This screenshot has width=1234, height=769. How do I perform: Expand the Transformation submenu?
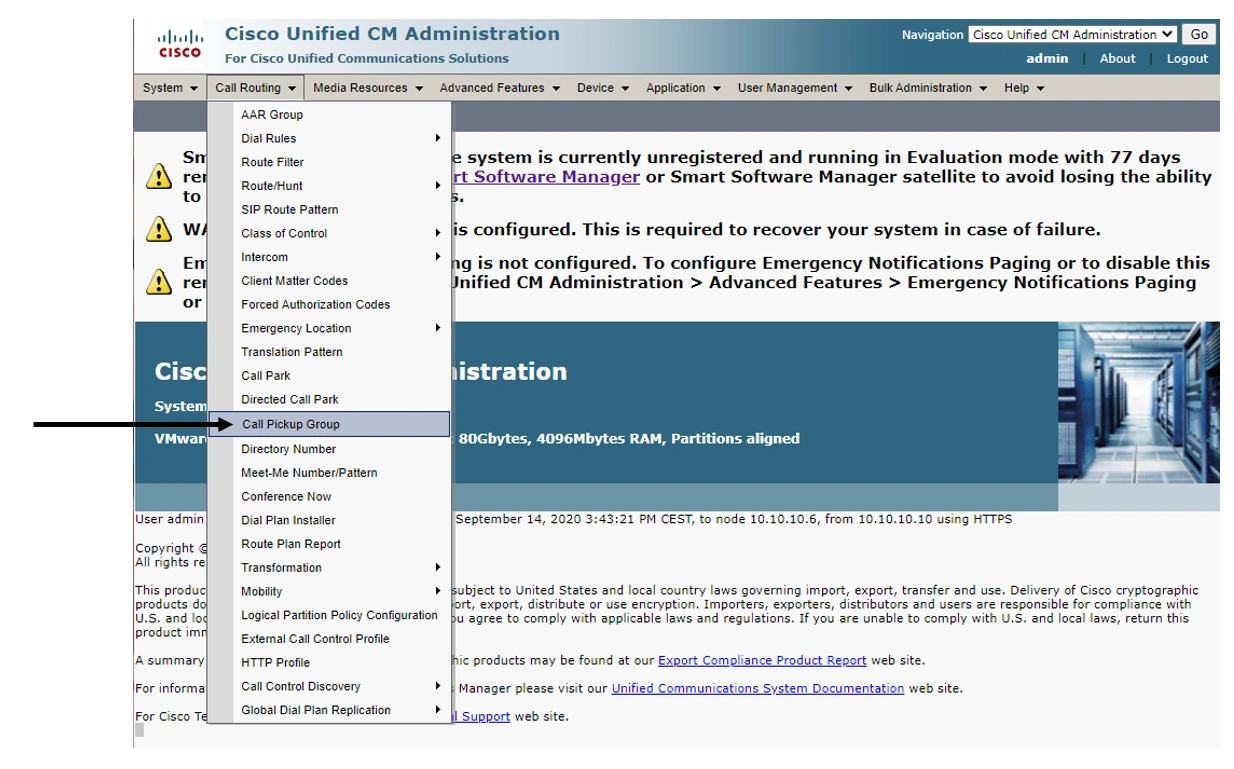coord(329,568)
